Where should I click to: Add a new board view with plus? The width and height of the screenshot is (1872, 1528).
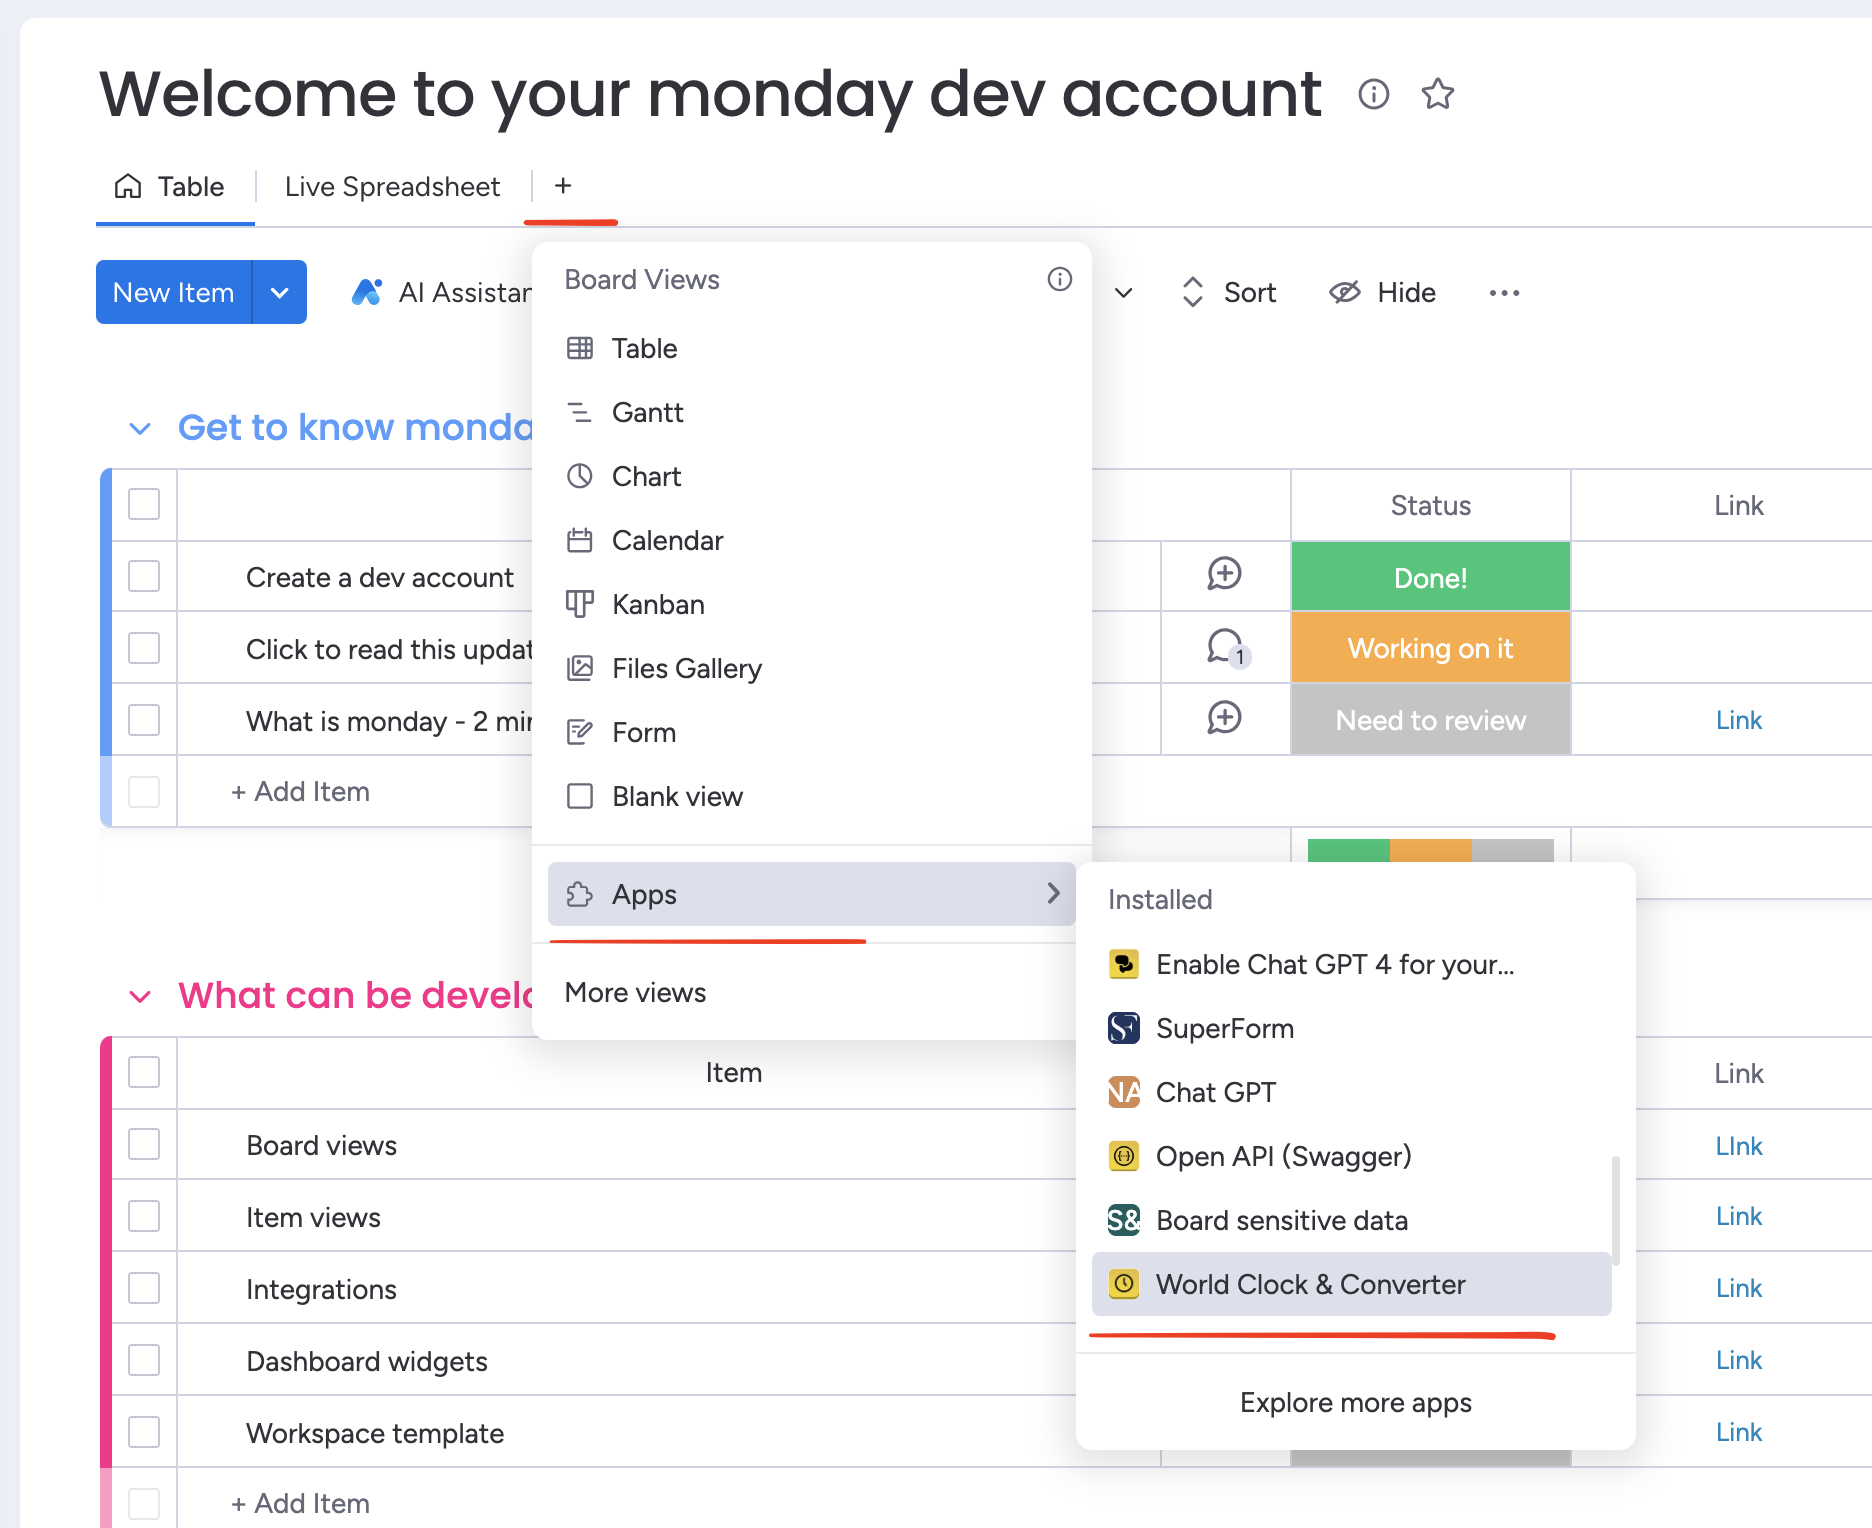563,186
